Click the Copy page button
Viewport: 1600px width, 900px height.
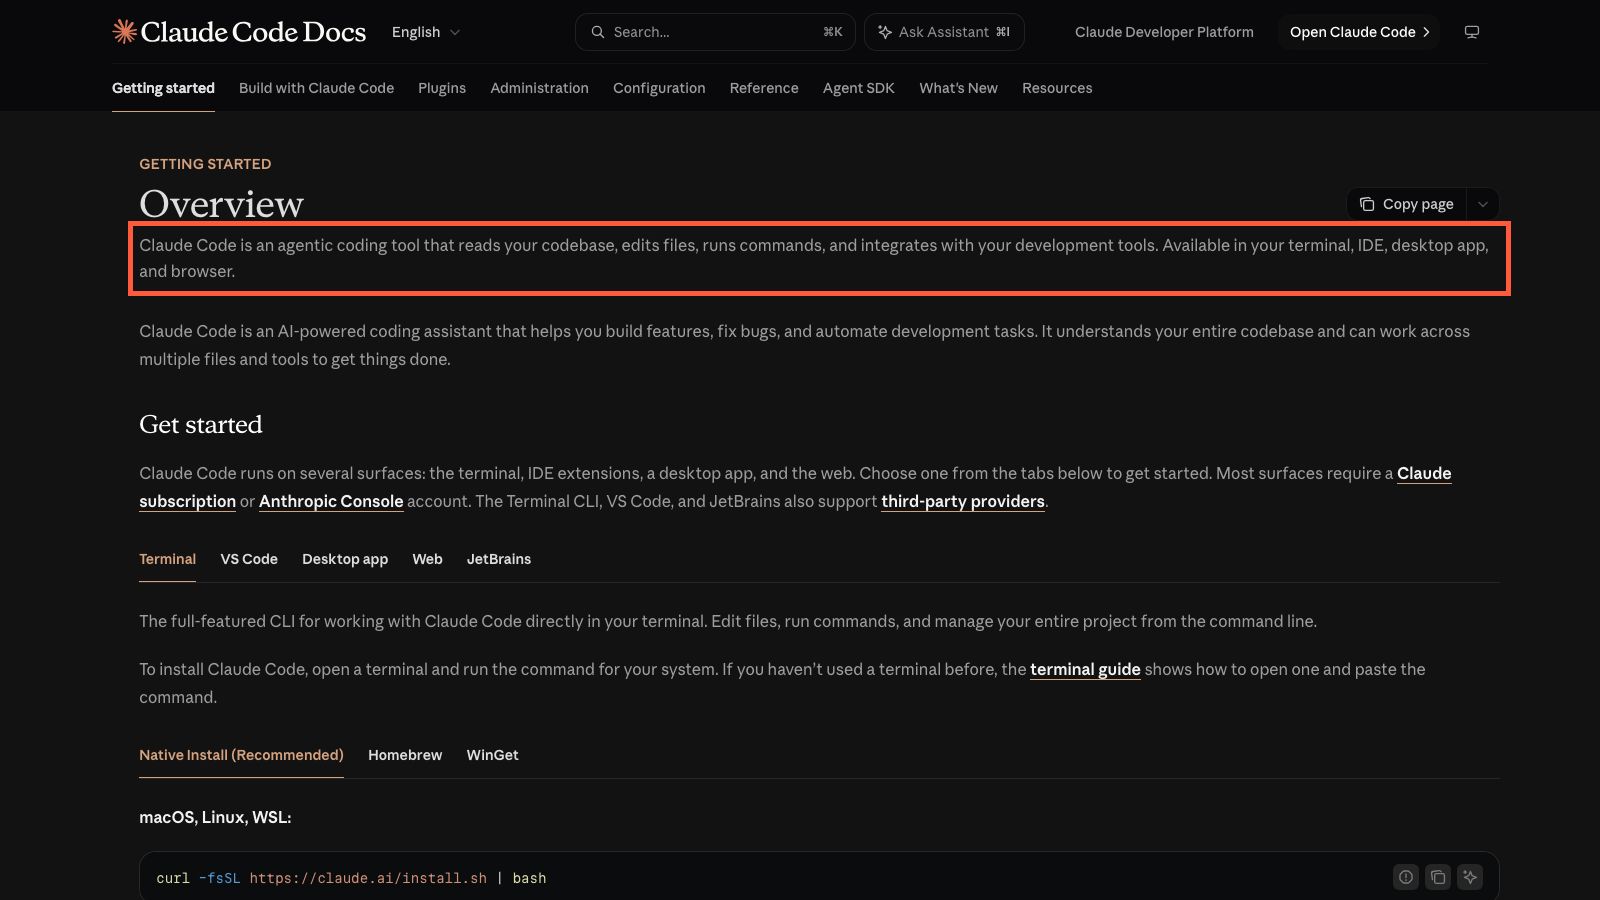[x=1406, y=204]
